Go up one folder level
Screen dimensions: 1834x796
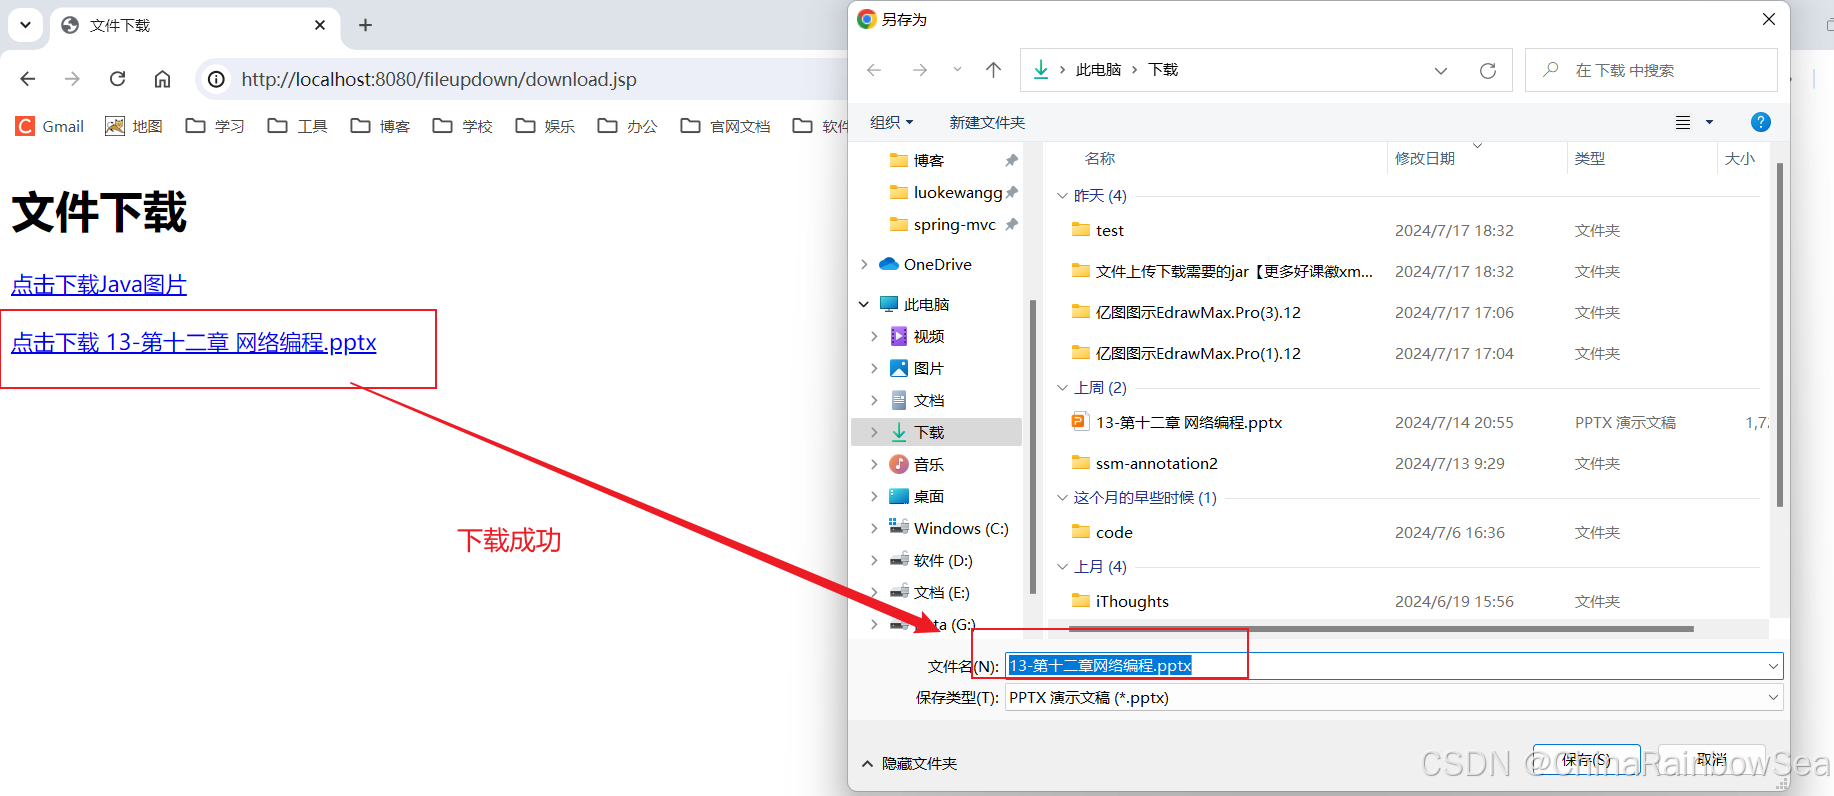coord(993,70)
